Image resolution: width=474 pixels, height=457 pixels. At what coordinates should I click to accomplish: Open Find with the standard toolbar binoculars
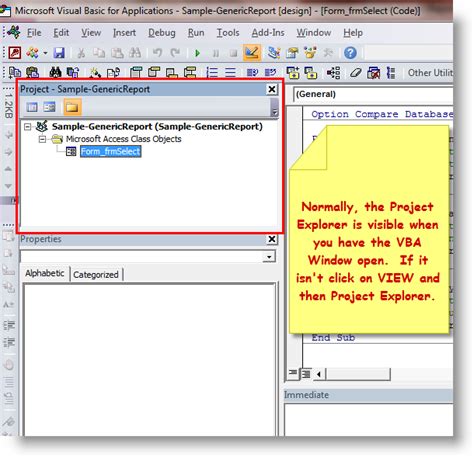coord(135,53)
